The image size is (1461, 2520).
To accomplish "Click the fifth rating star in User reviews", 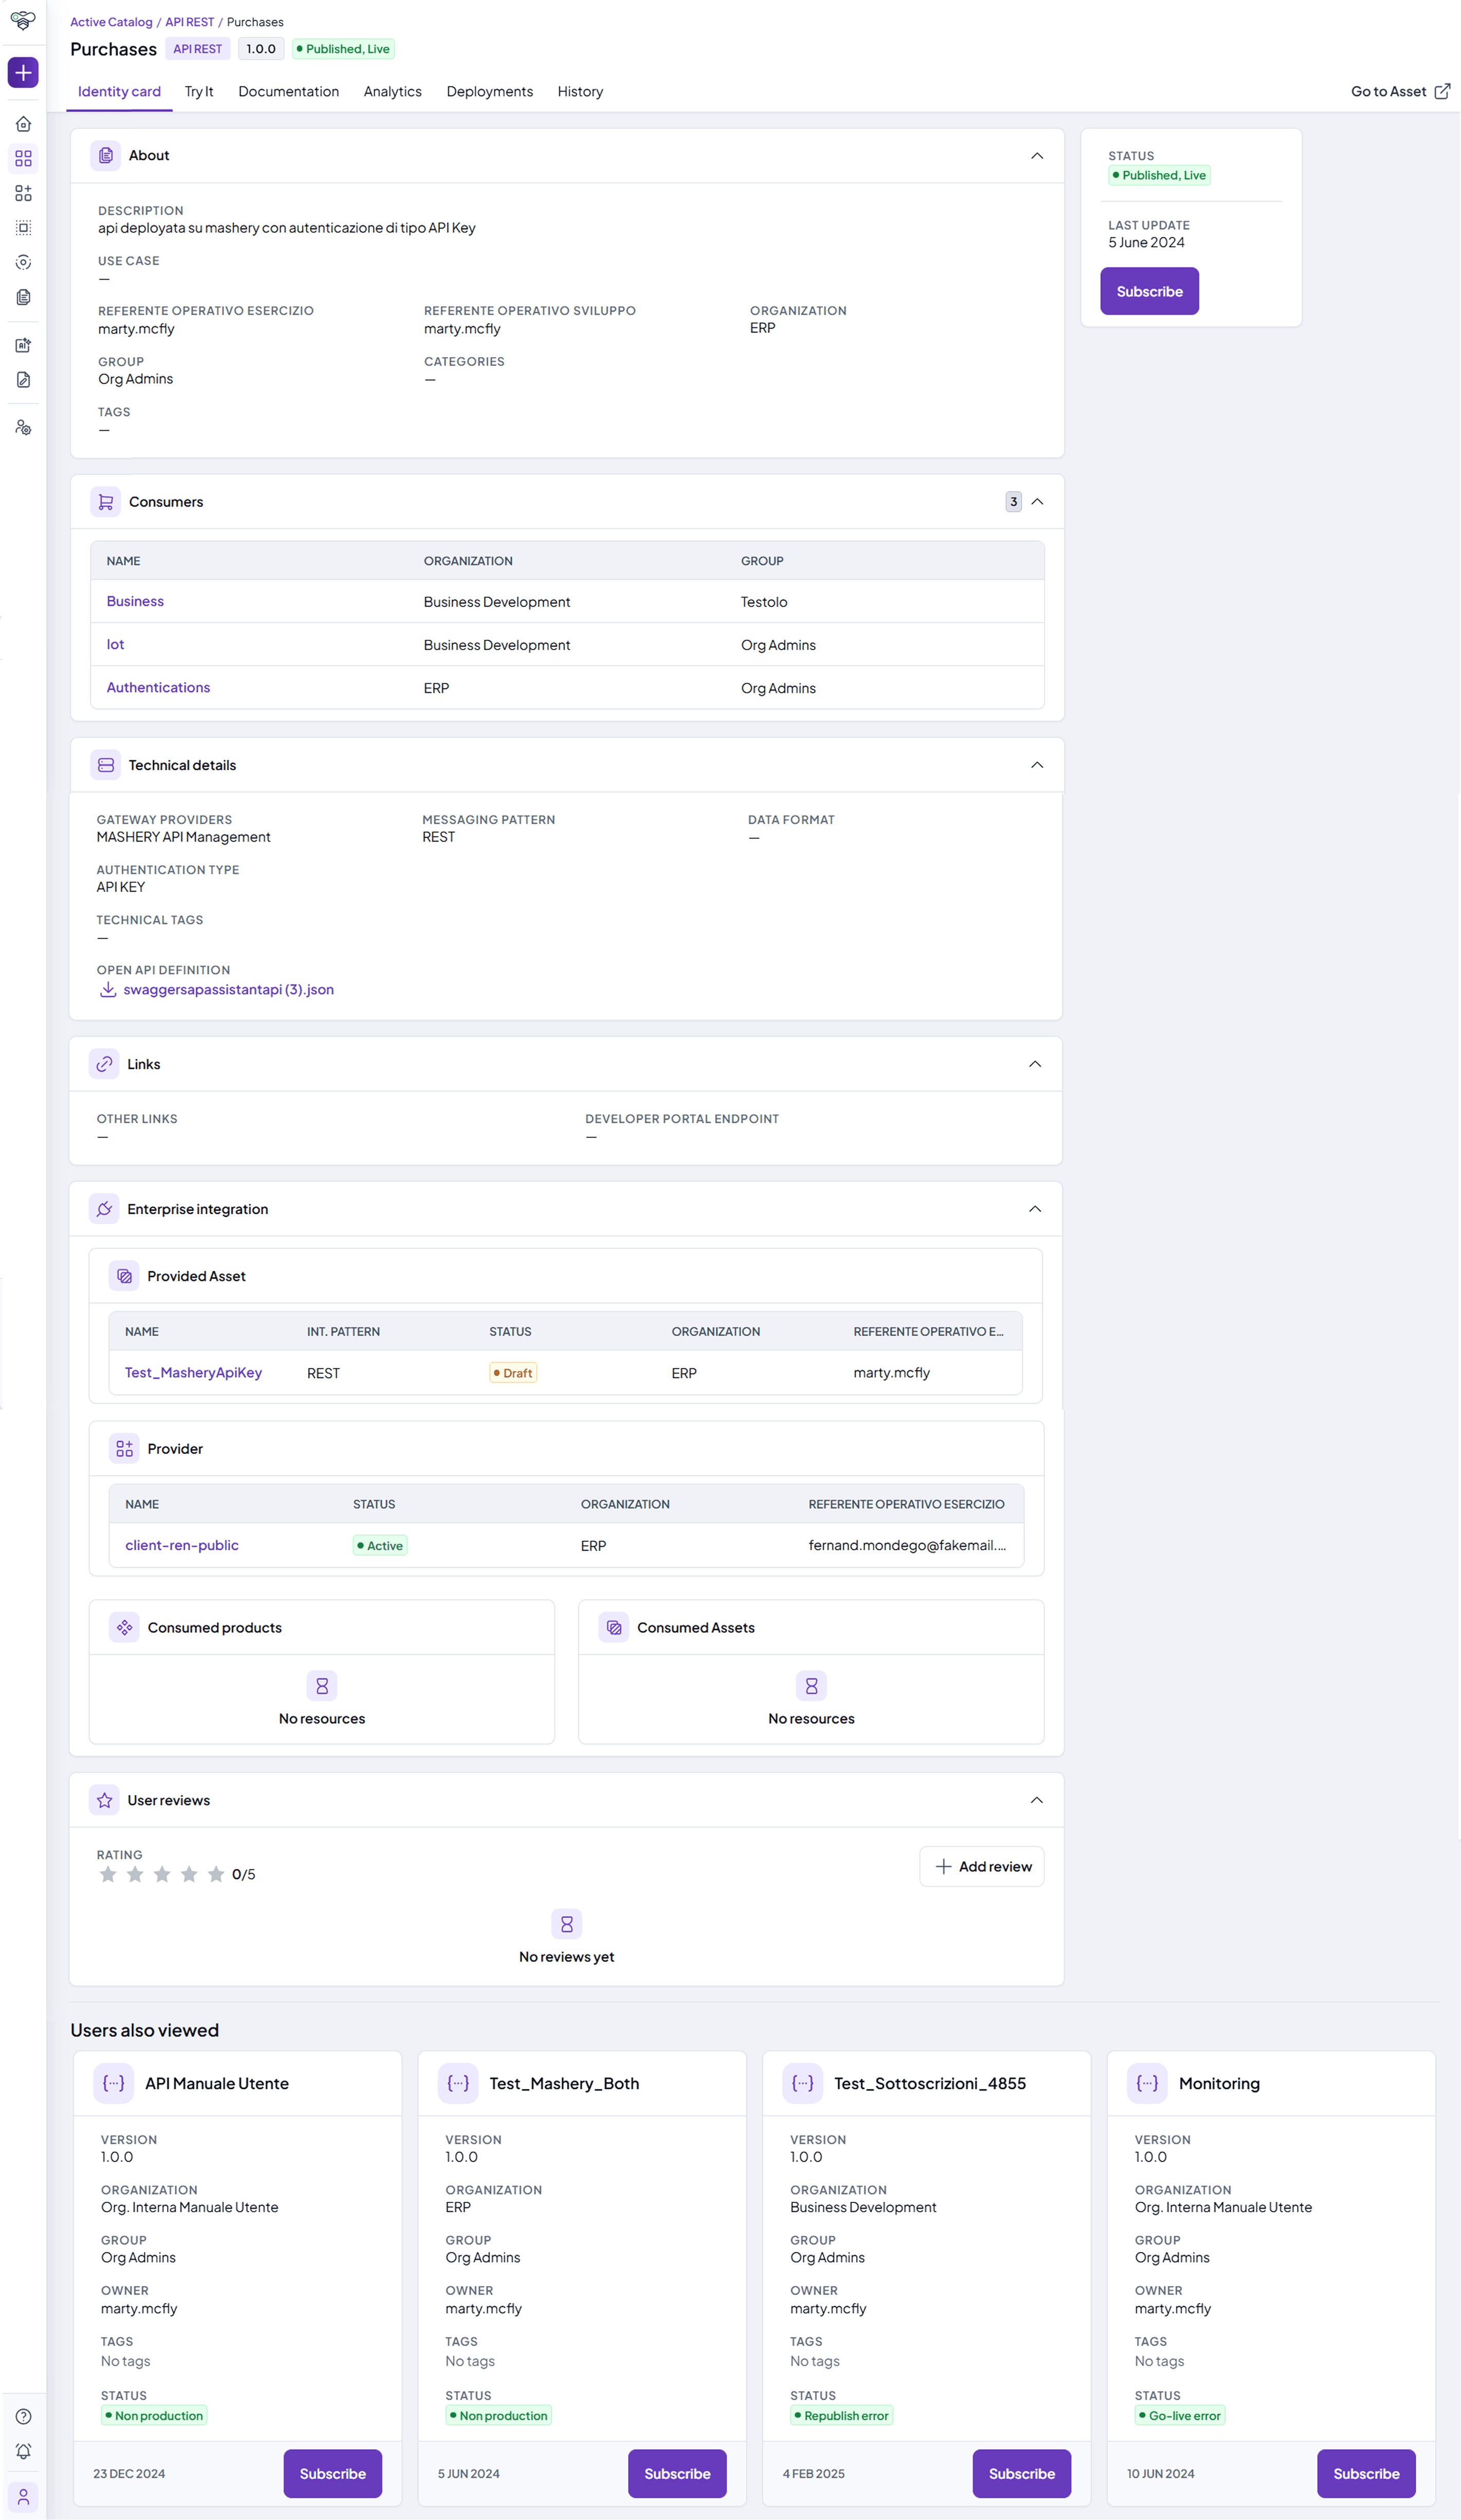I will click(x=216, y=1874).
